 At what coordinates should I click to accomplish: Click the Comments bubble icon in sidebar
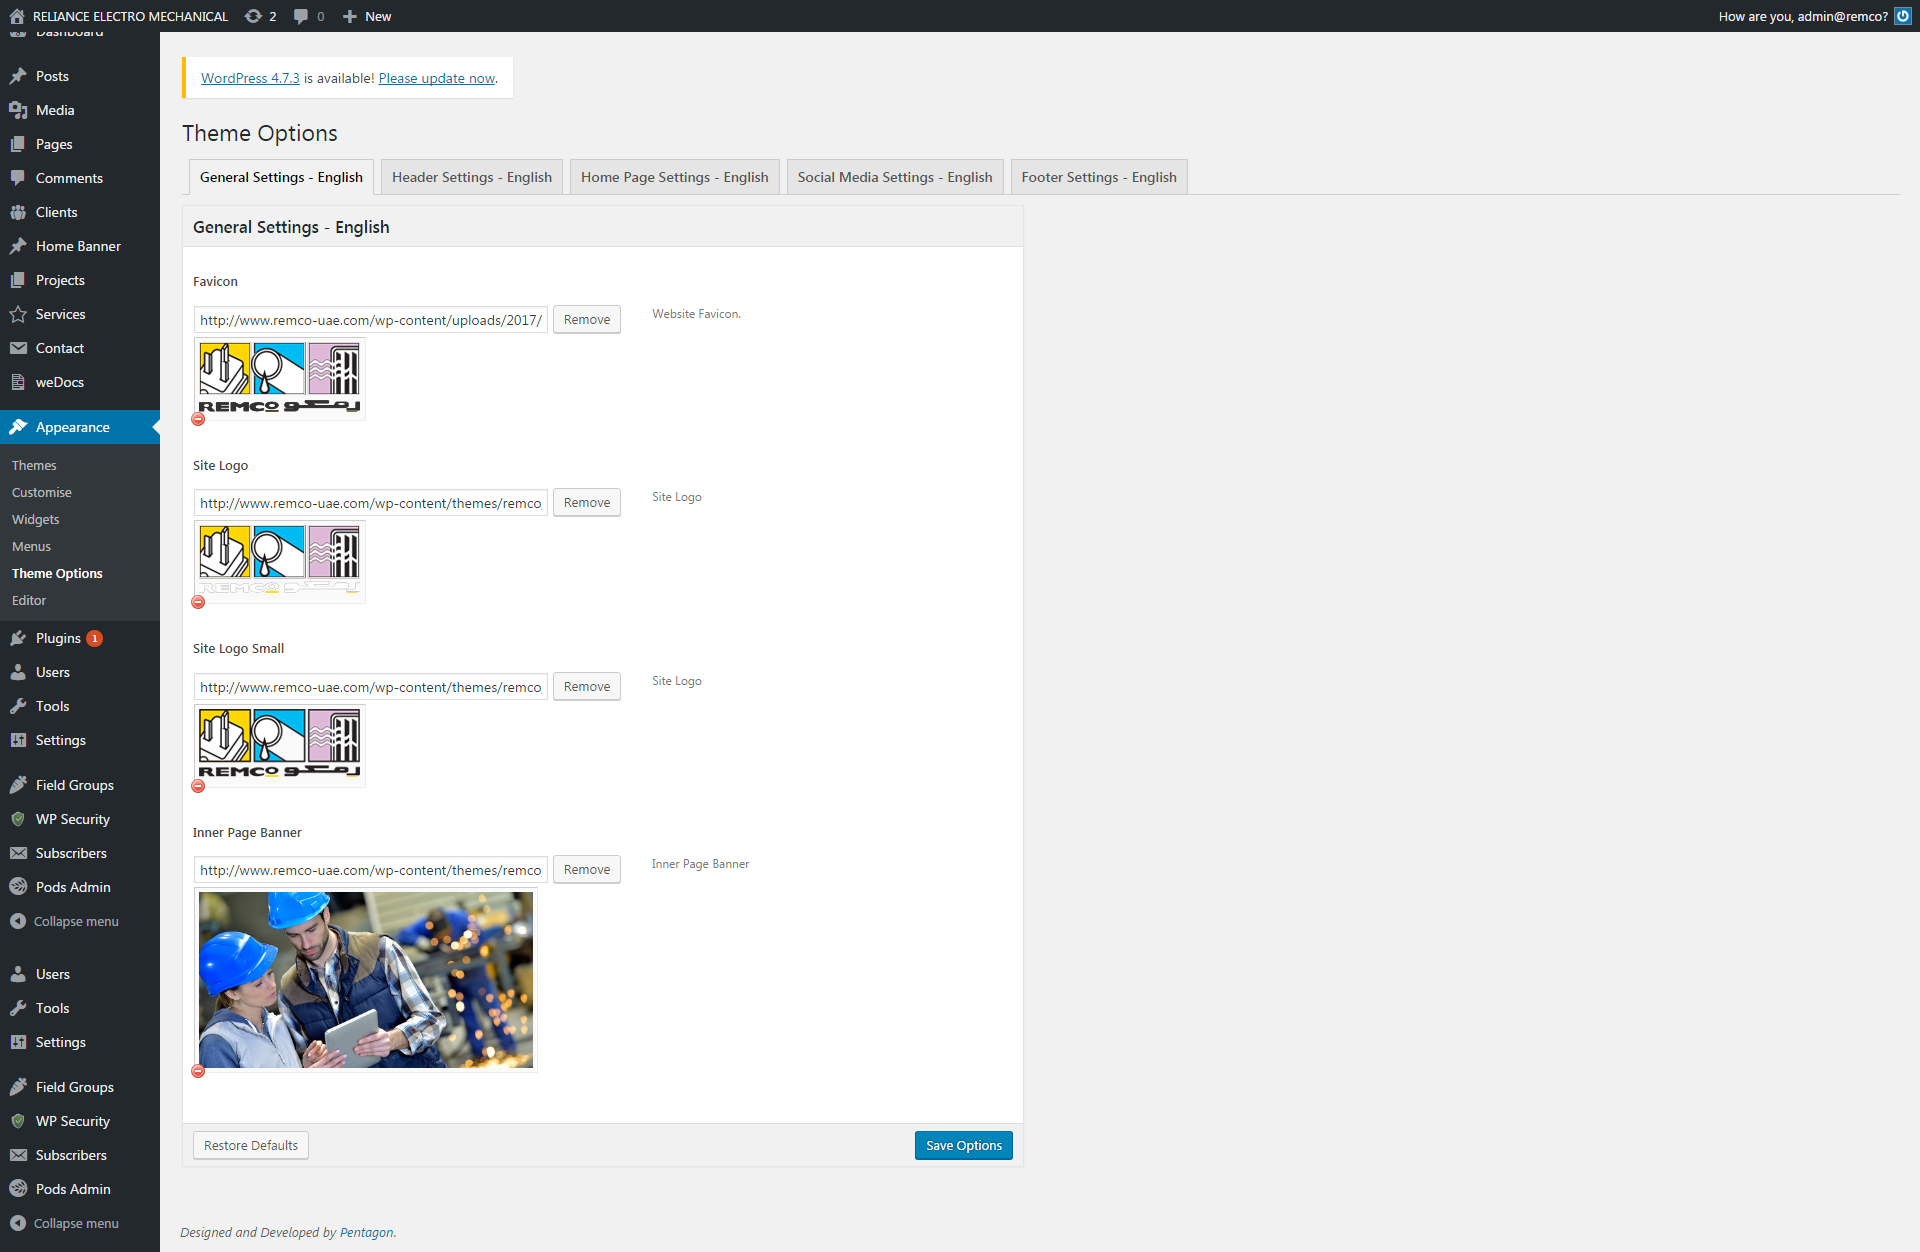tap(18, 178)
